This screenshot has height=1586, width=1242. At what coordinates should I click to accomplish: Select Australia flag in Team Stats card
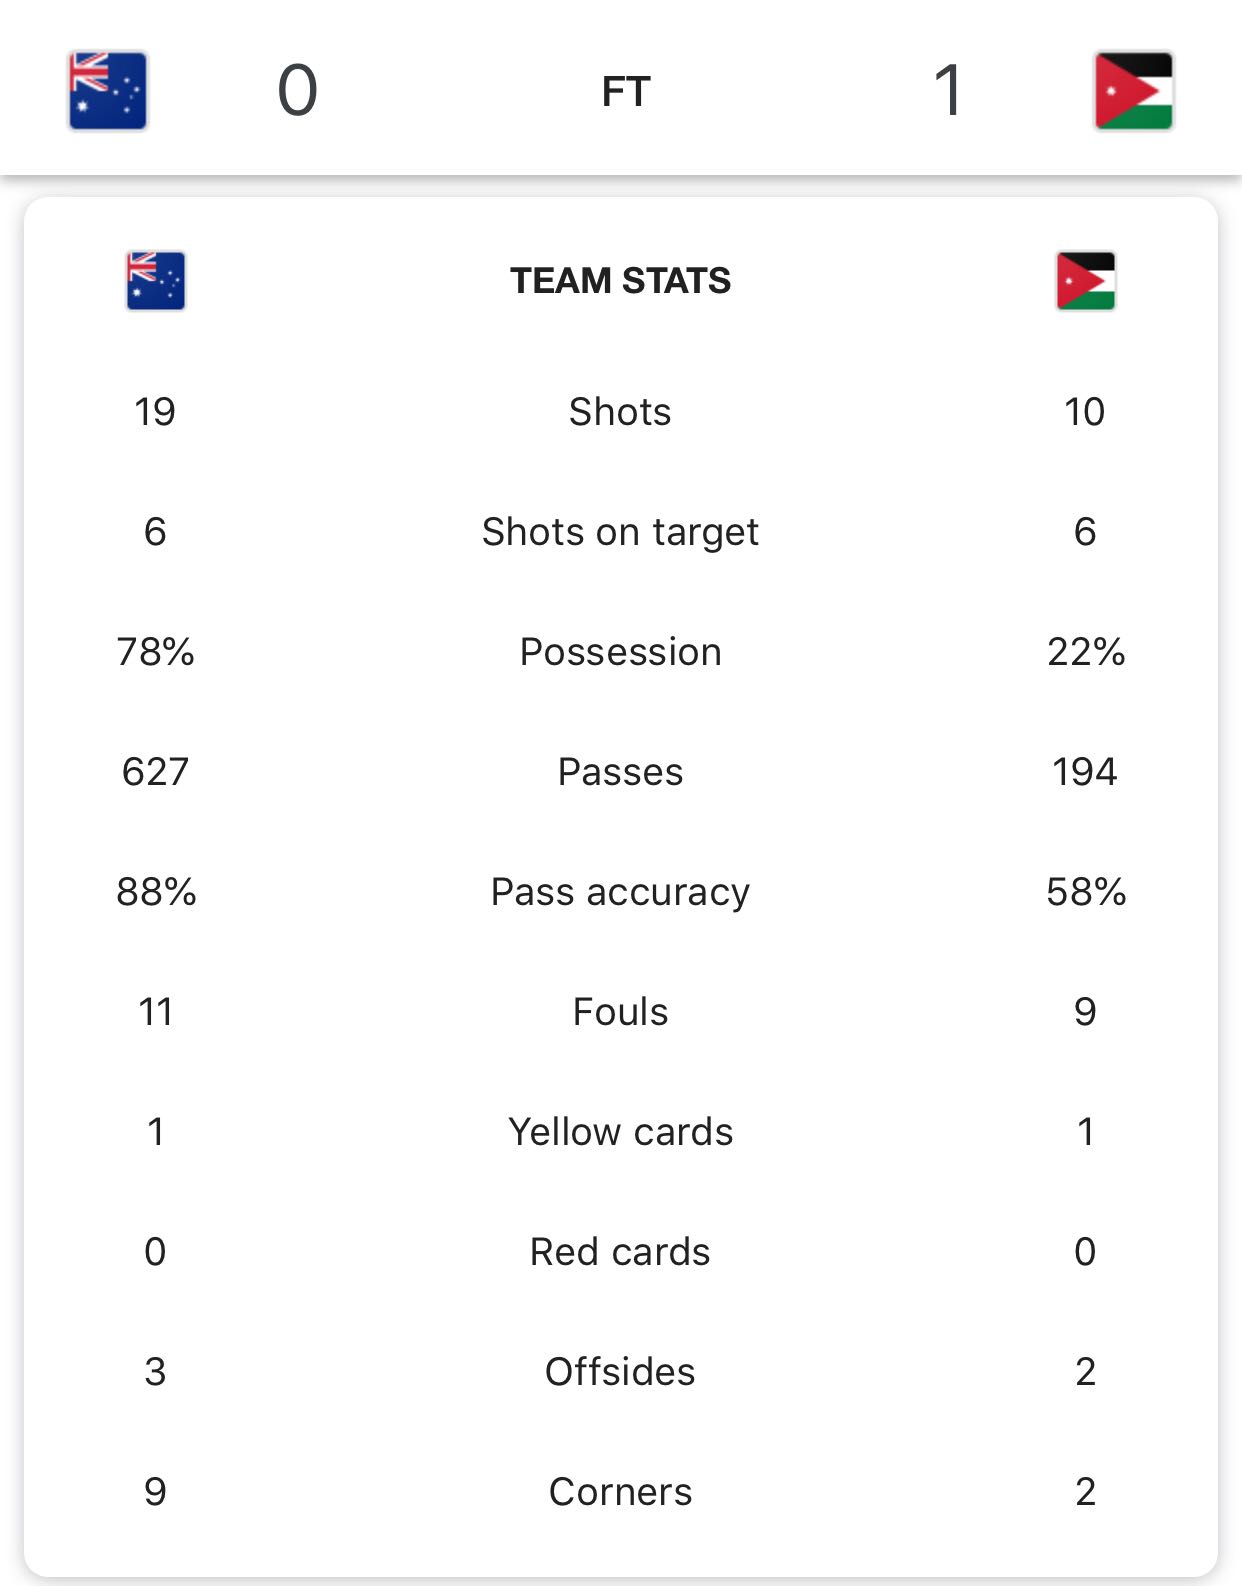click(155, 281)
